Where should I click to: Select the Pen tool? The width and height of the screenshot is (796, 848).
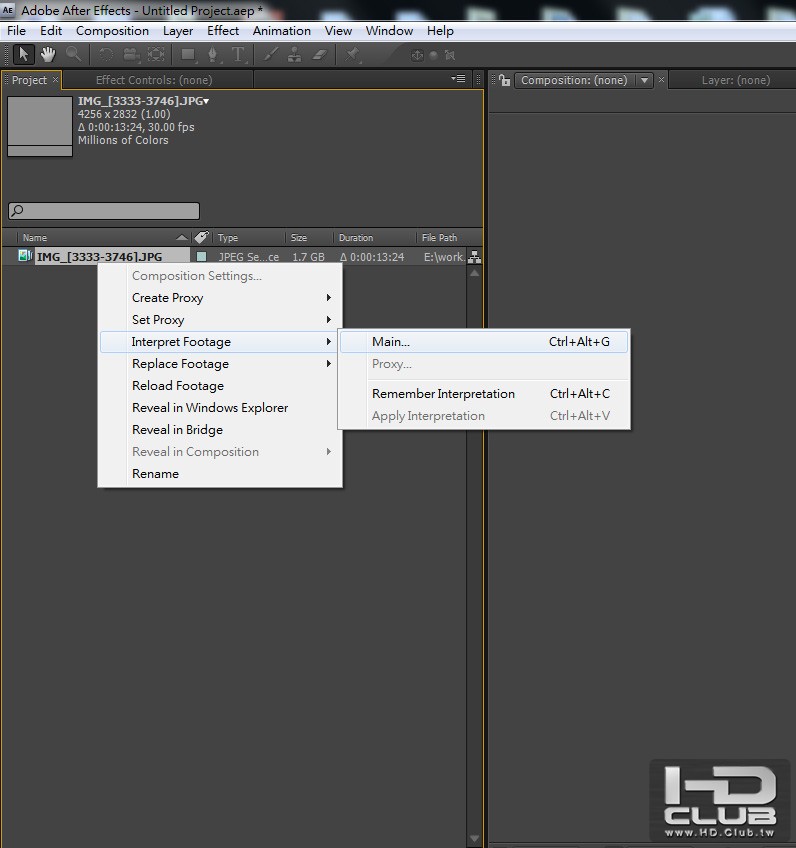(x=213, y=55)
